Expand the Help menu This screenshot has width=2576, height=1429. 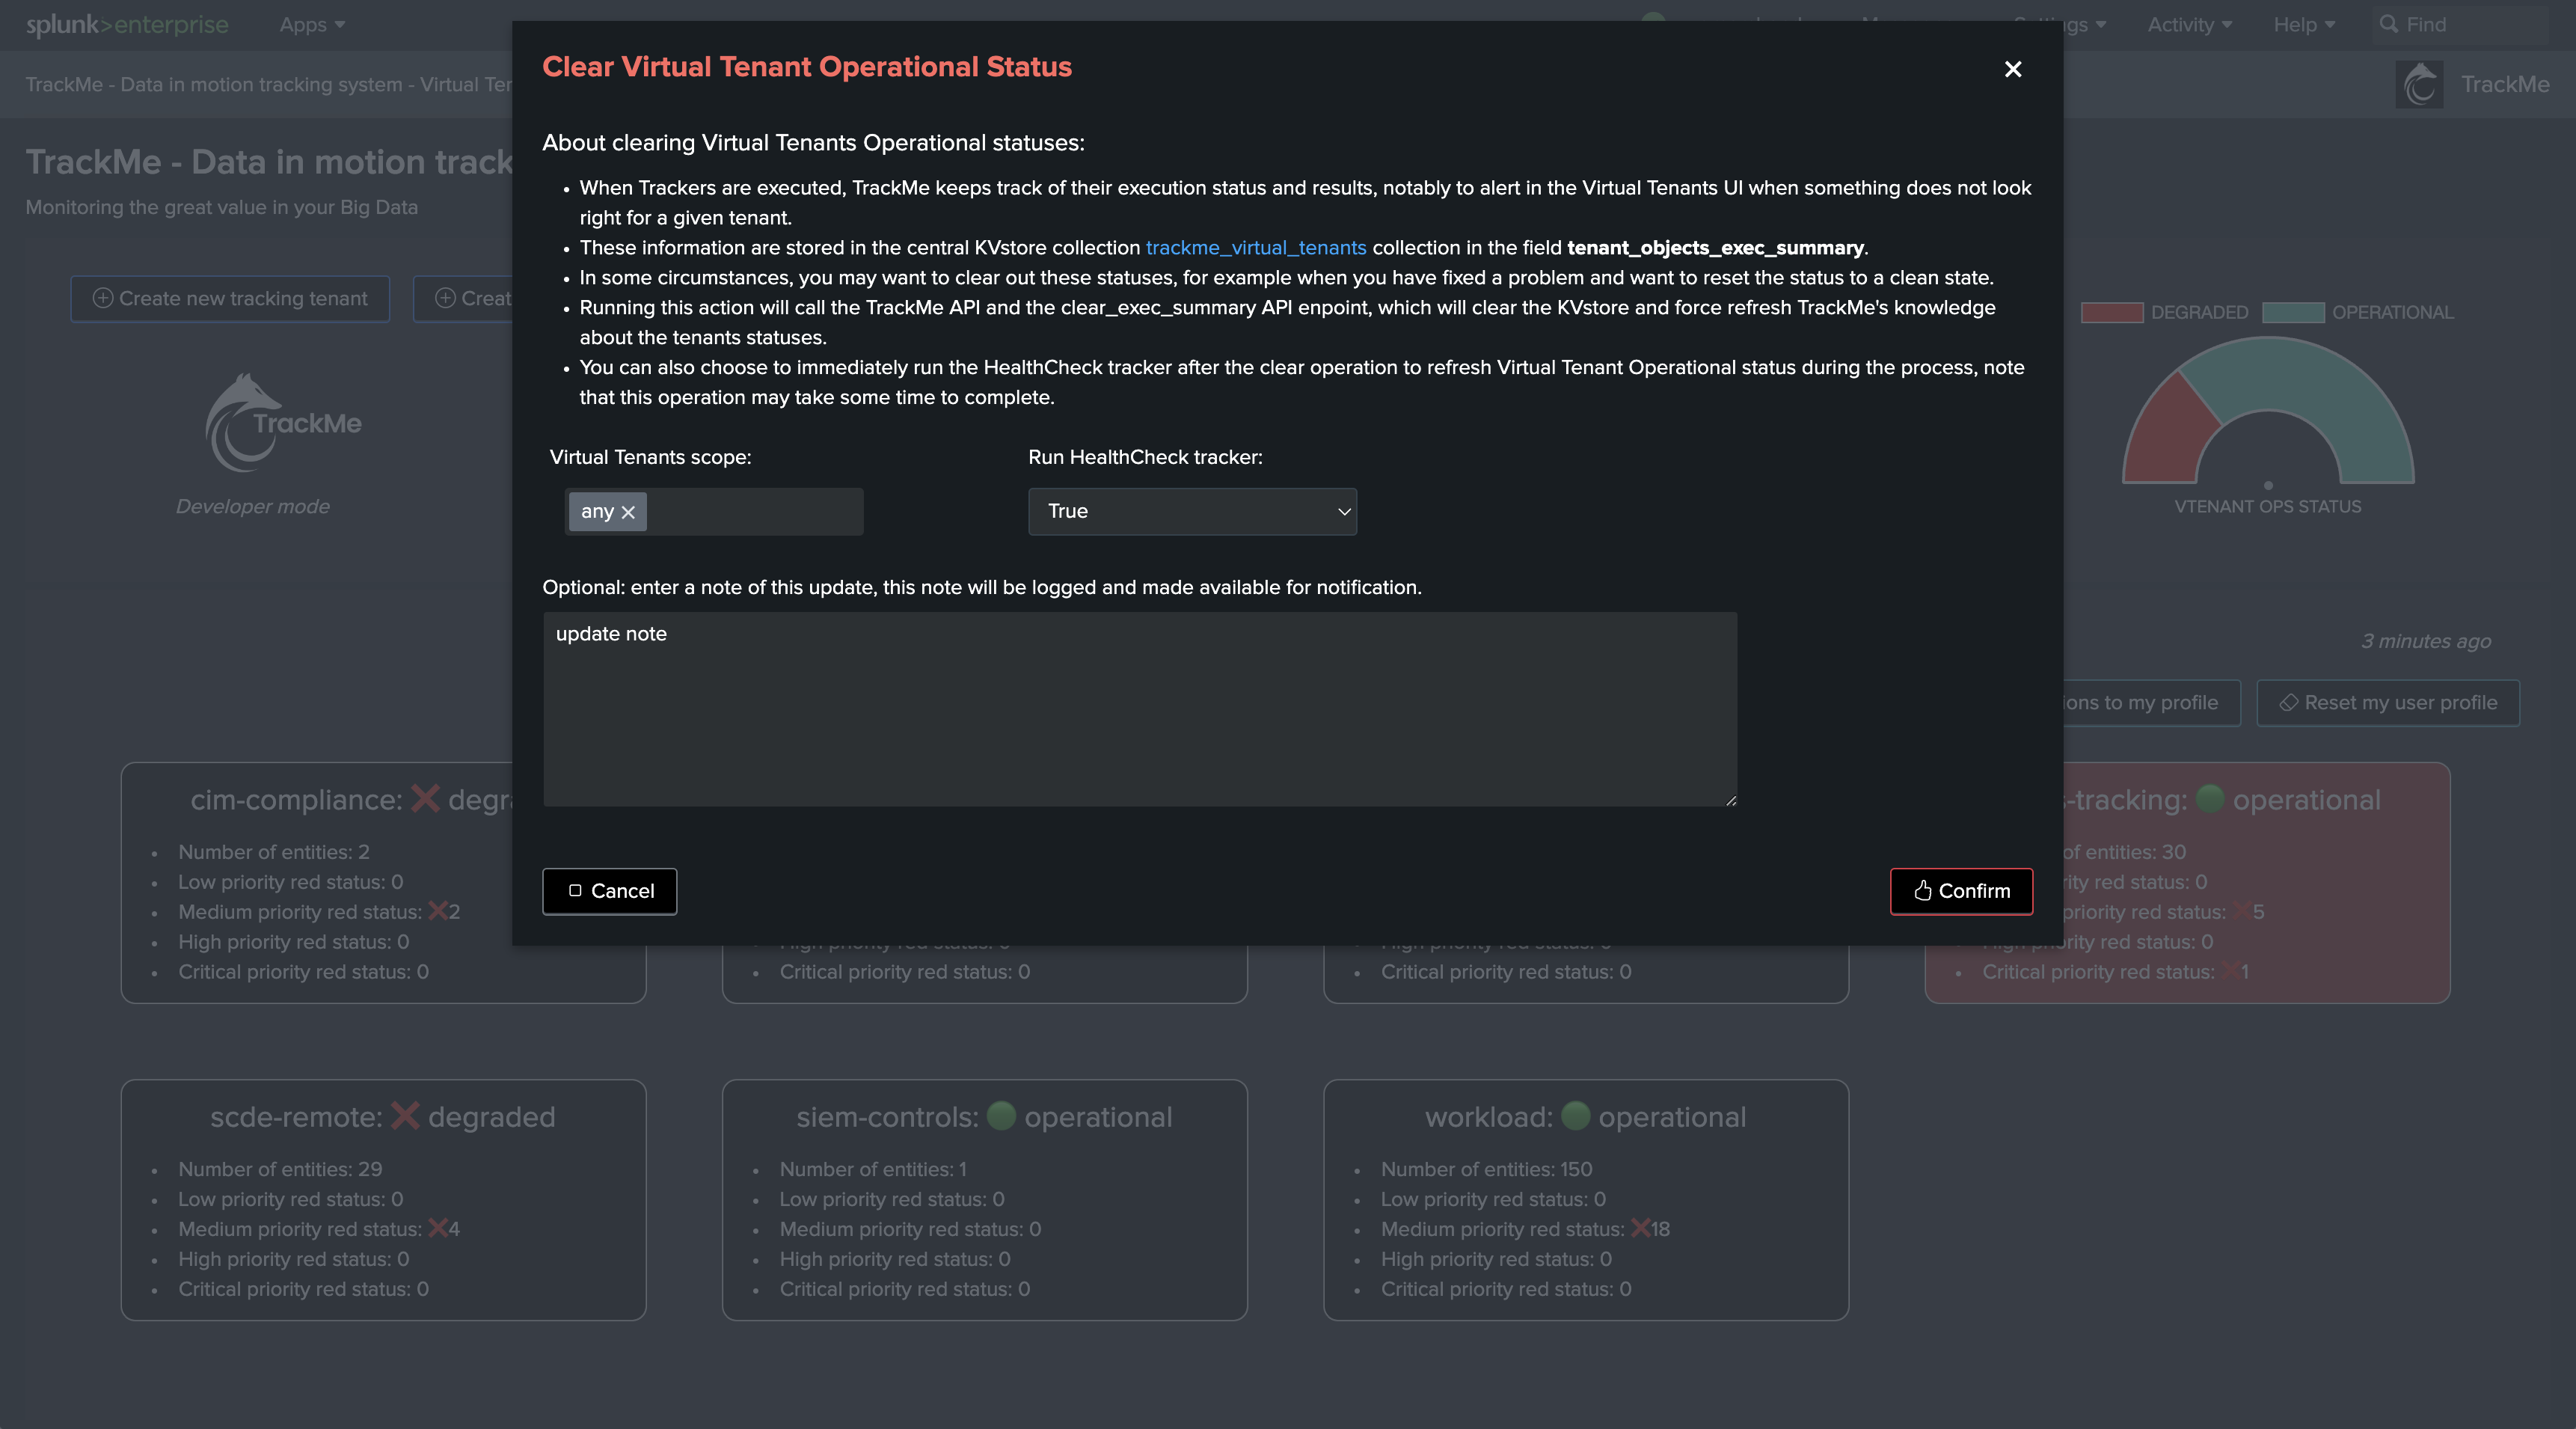pos(2303,25)
